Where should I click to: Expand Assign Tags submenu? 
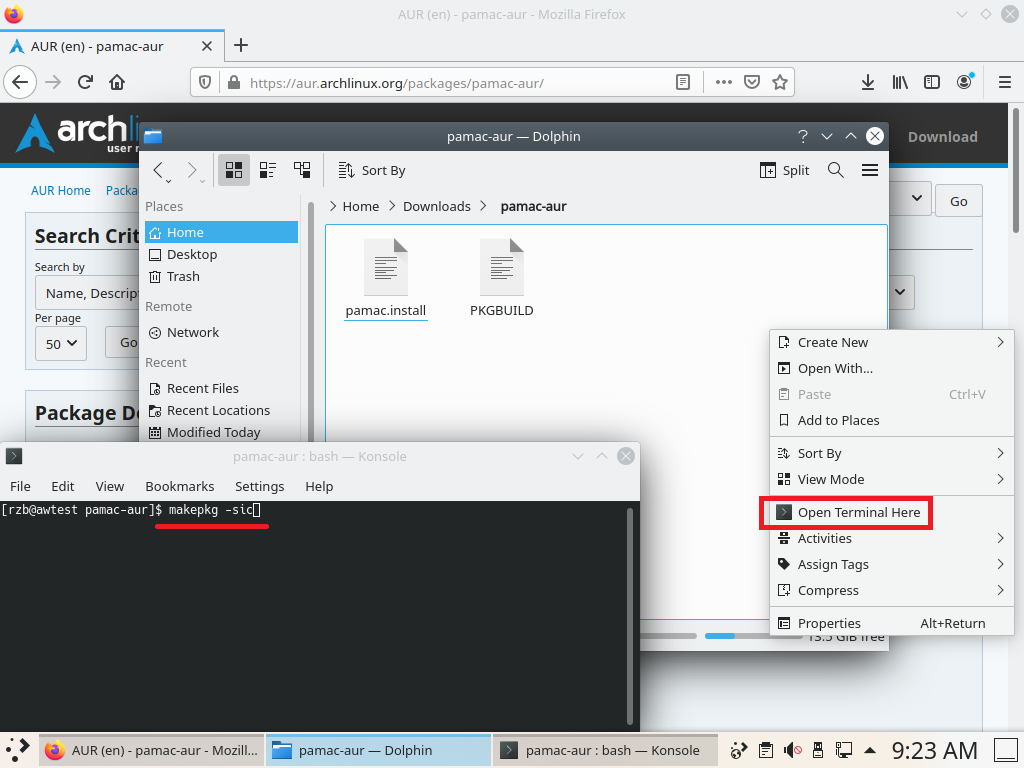[x=891, y=565]
